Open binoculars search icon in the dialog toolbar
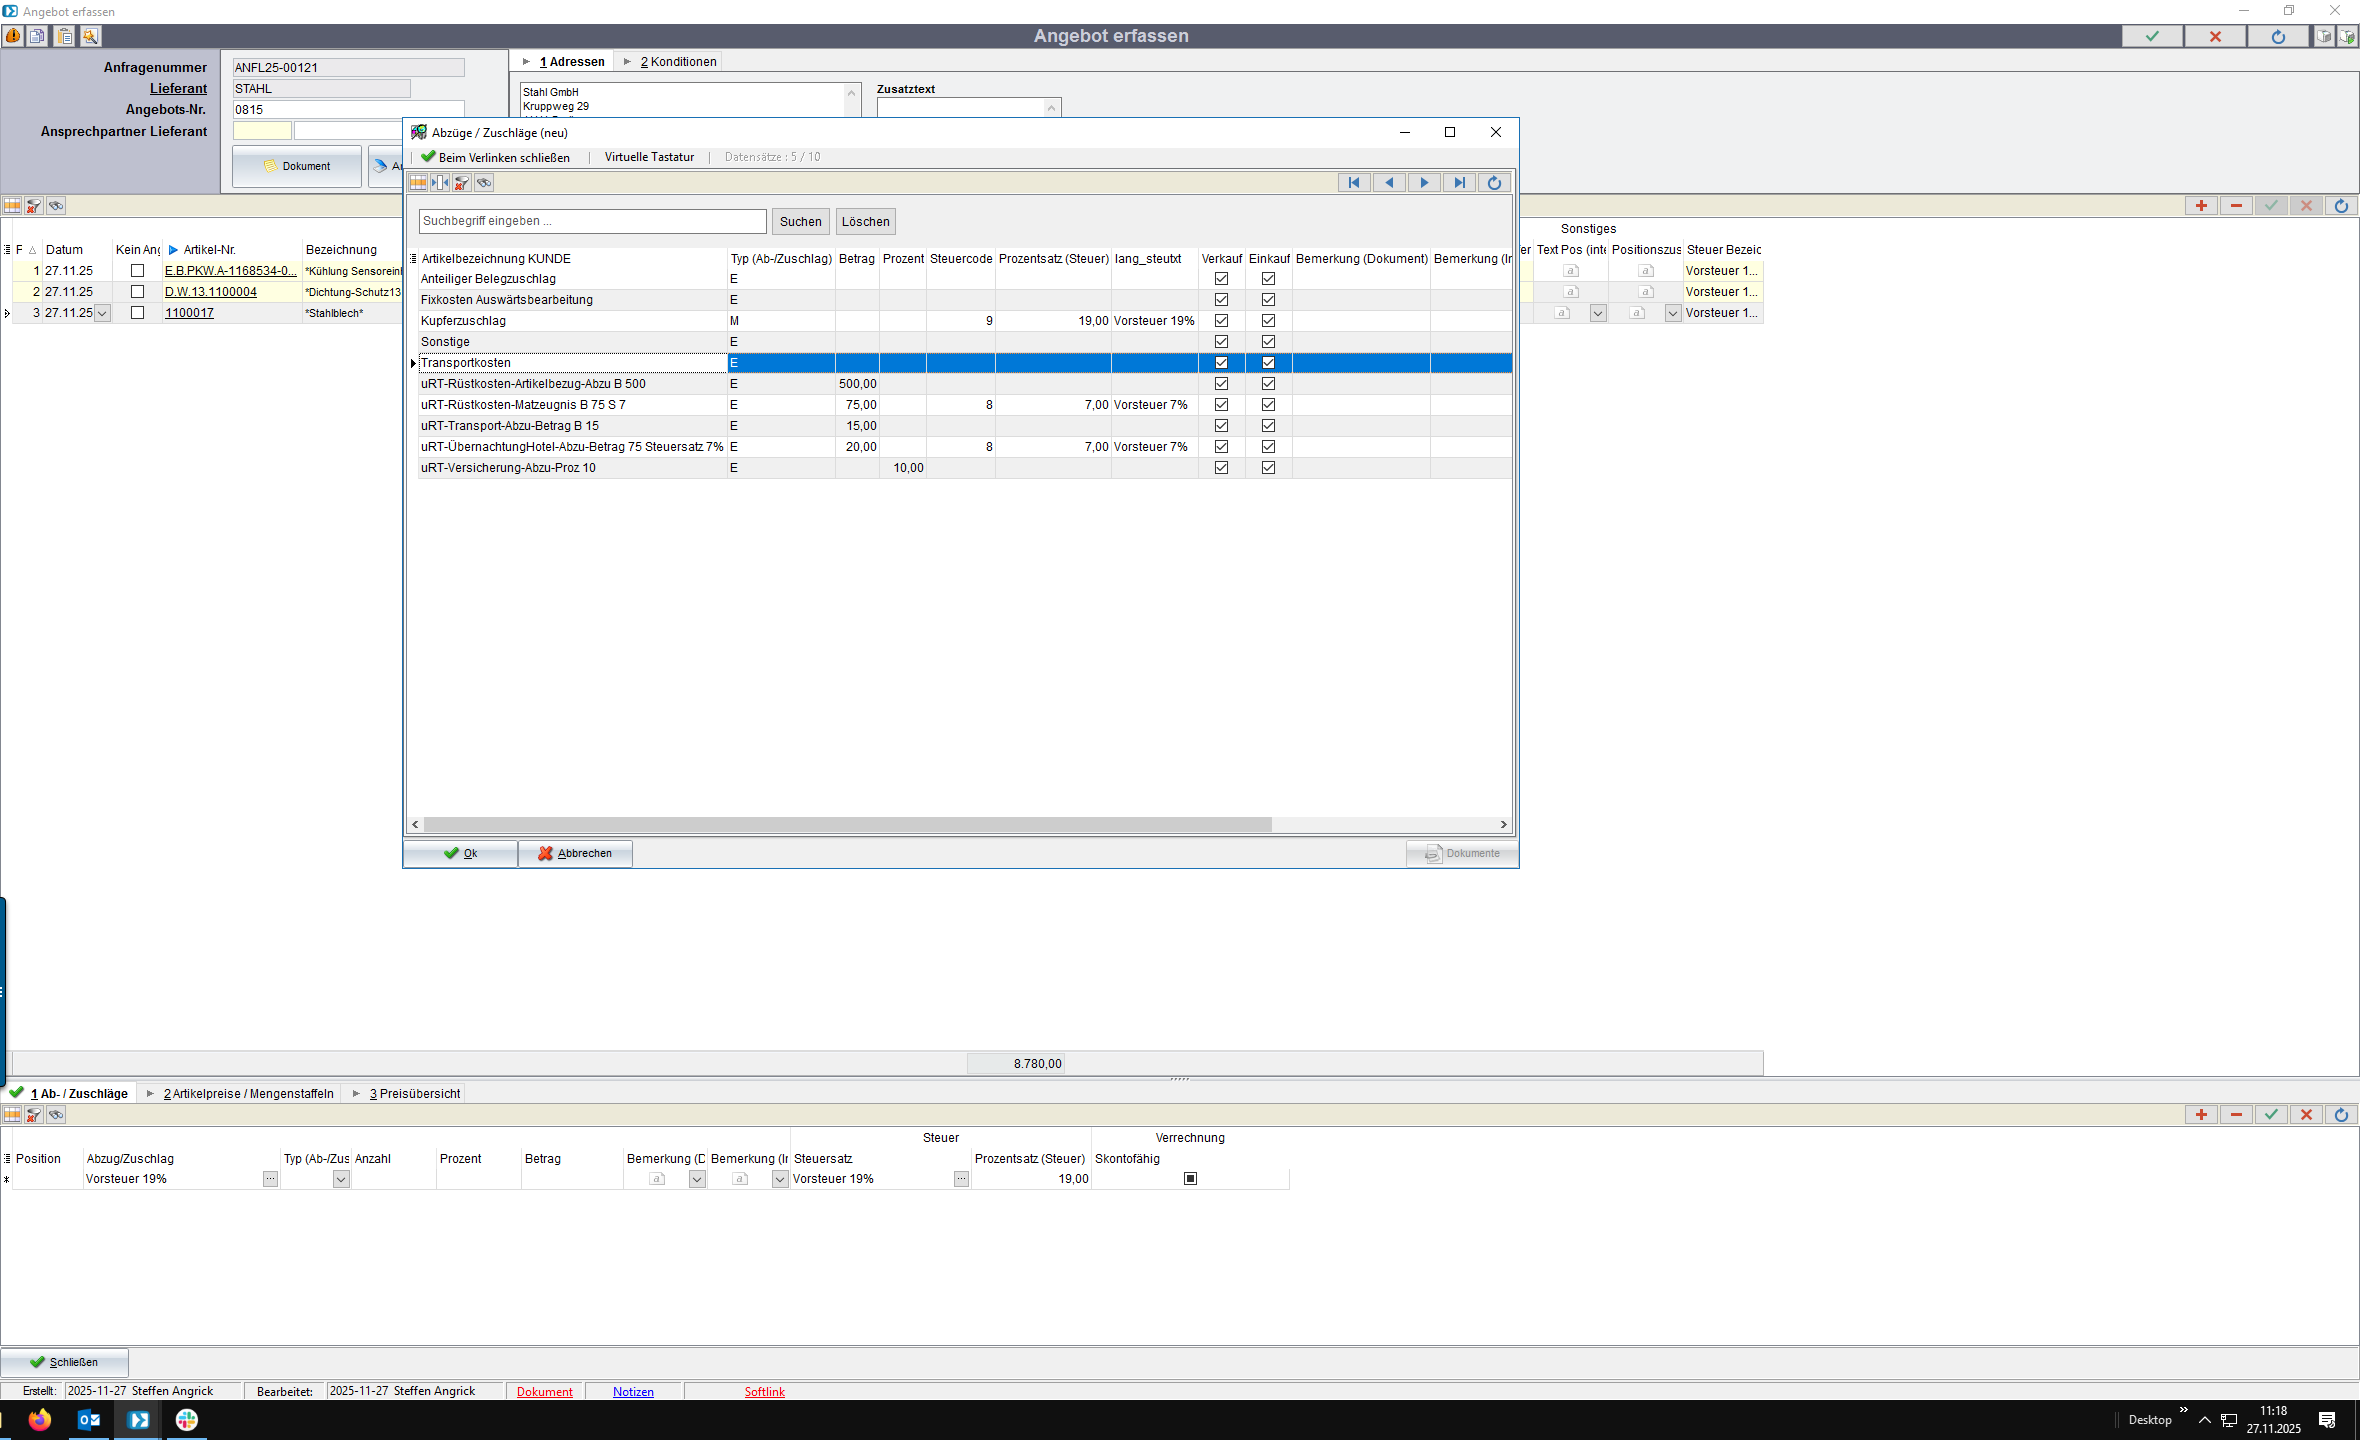The width and height of the screenshot is (2360, 1440). (484, 182)
